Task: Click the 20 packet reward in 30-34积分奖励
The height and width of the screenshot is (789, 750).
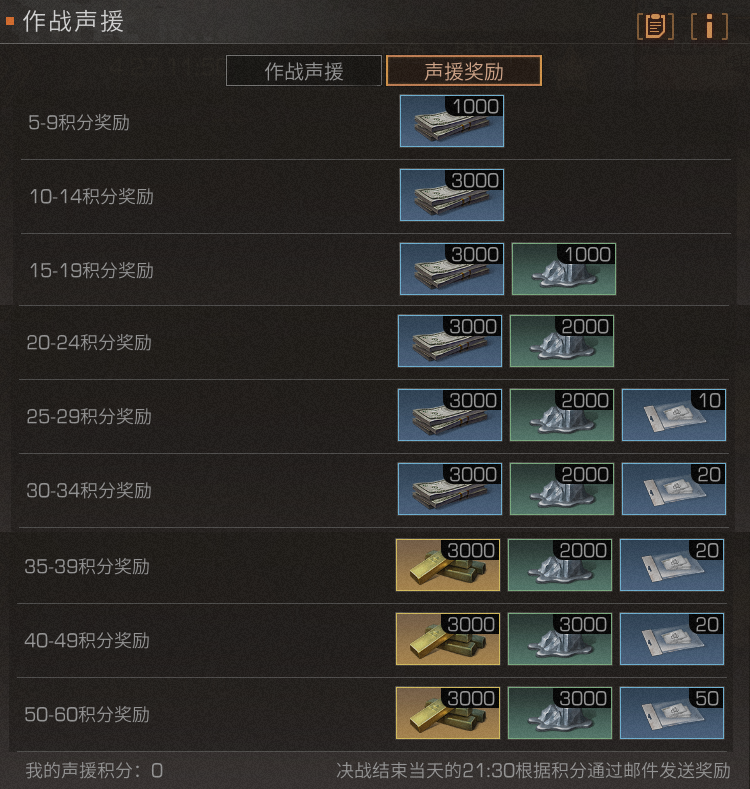Action: coord(674,489)
